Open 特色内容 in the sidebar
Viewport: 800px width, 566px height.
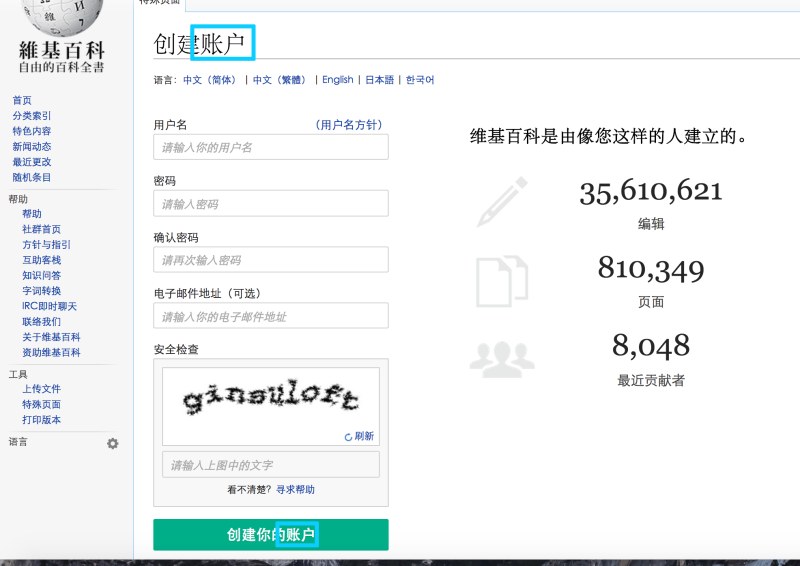32,131
